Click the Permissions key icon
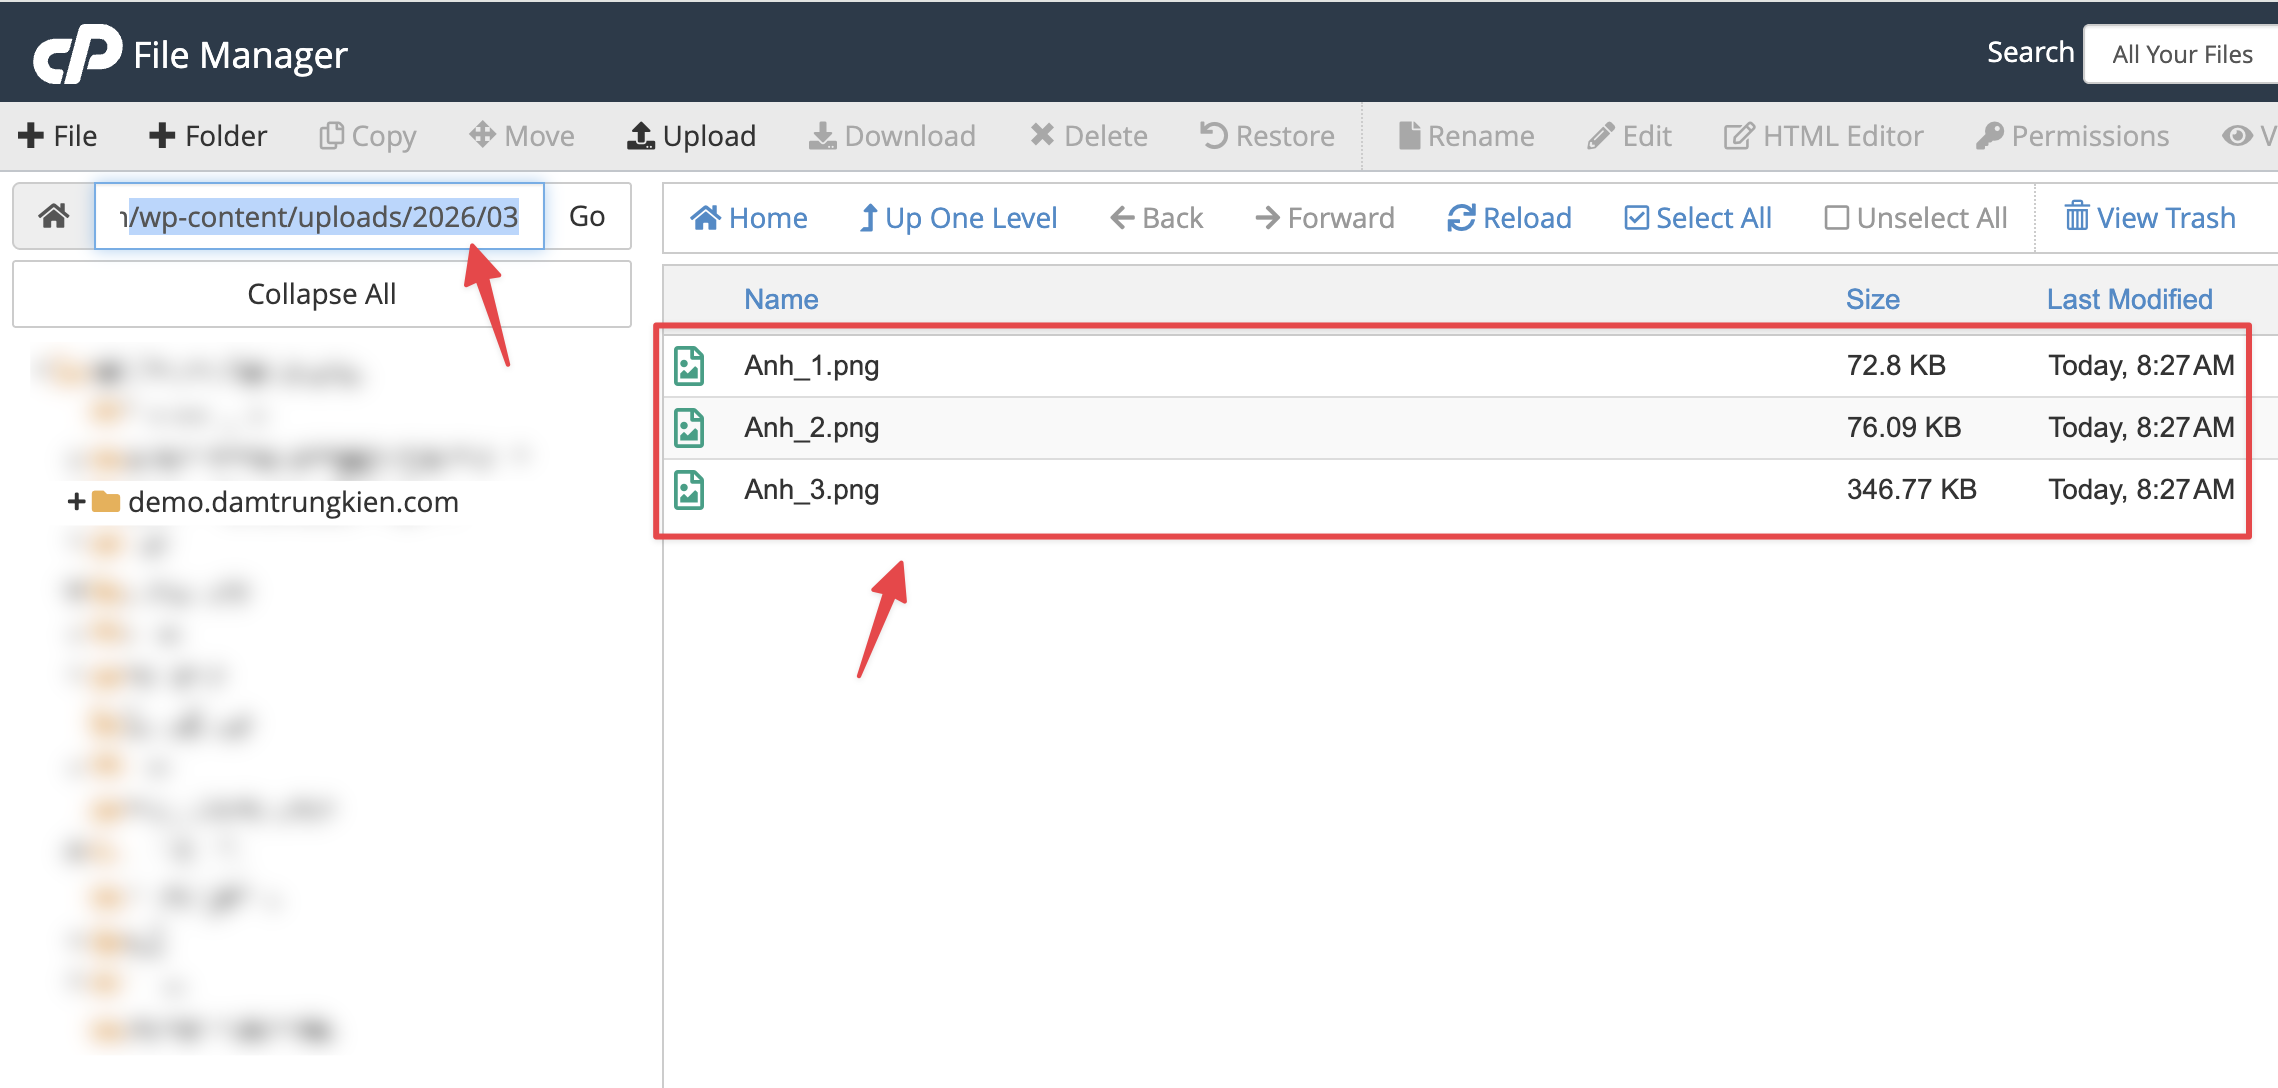2278x1088 pixels. pos(2072,135)
